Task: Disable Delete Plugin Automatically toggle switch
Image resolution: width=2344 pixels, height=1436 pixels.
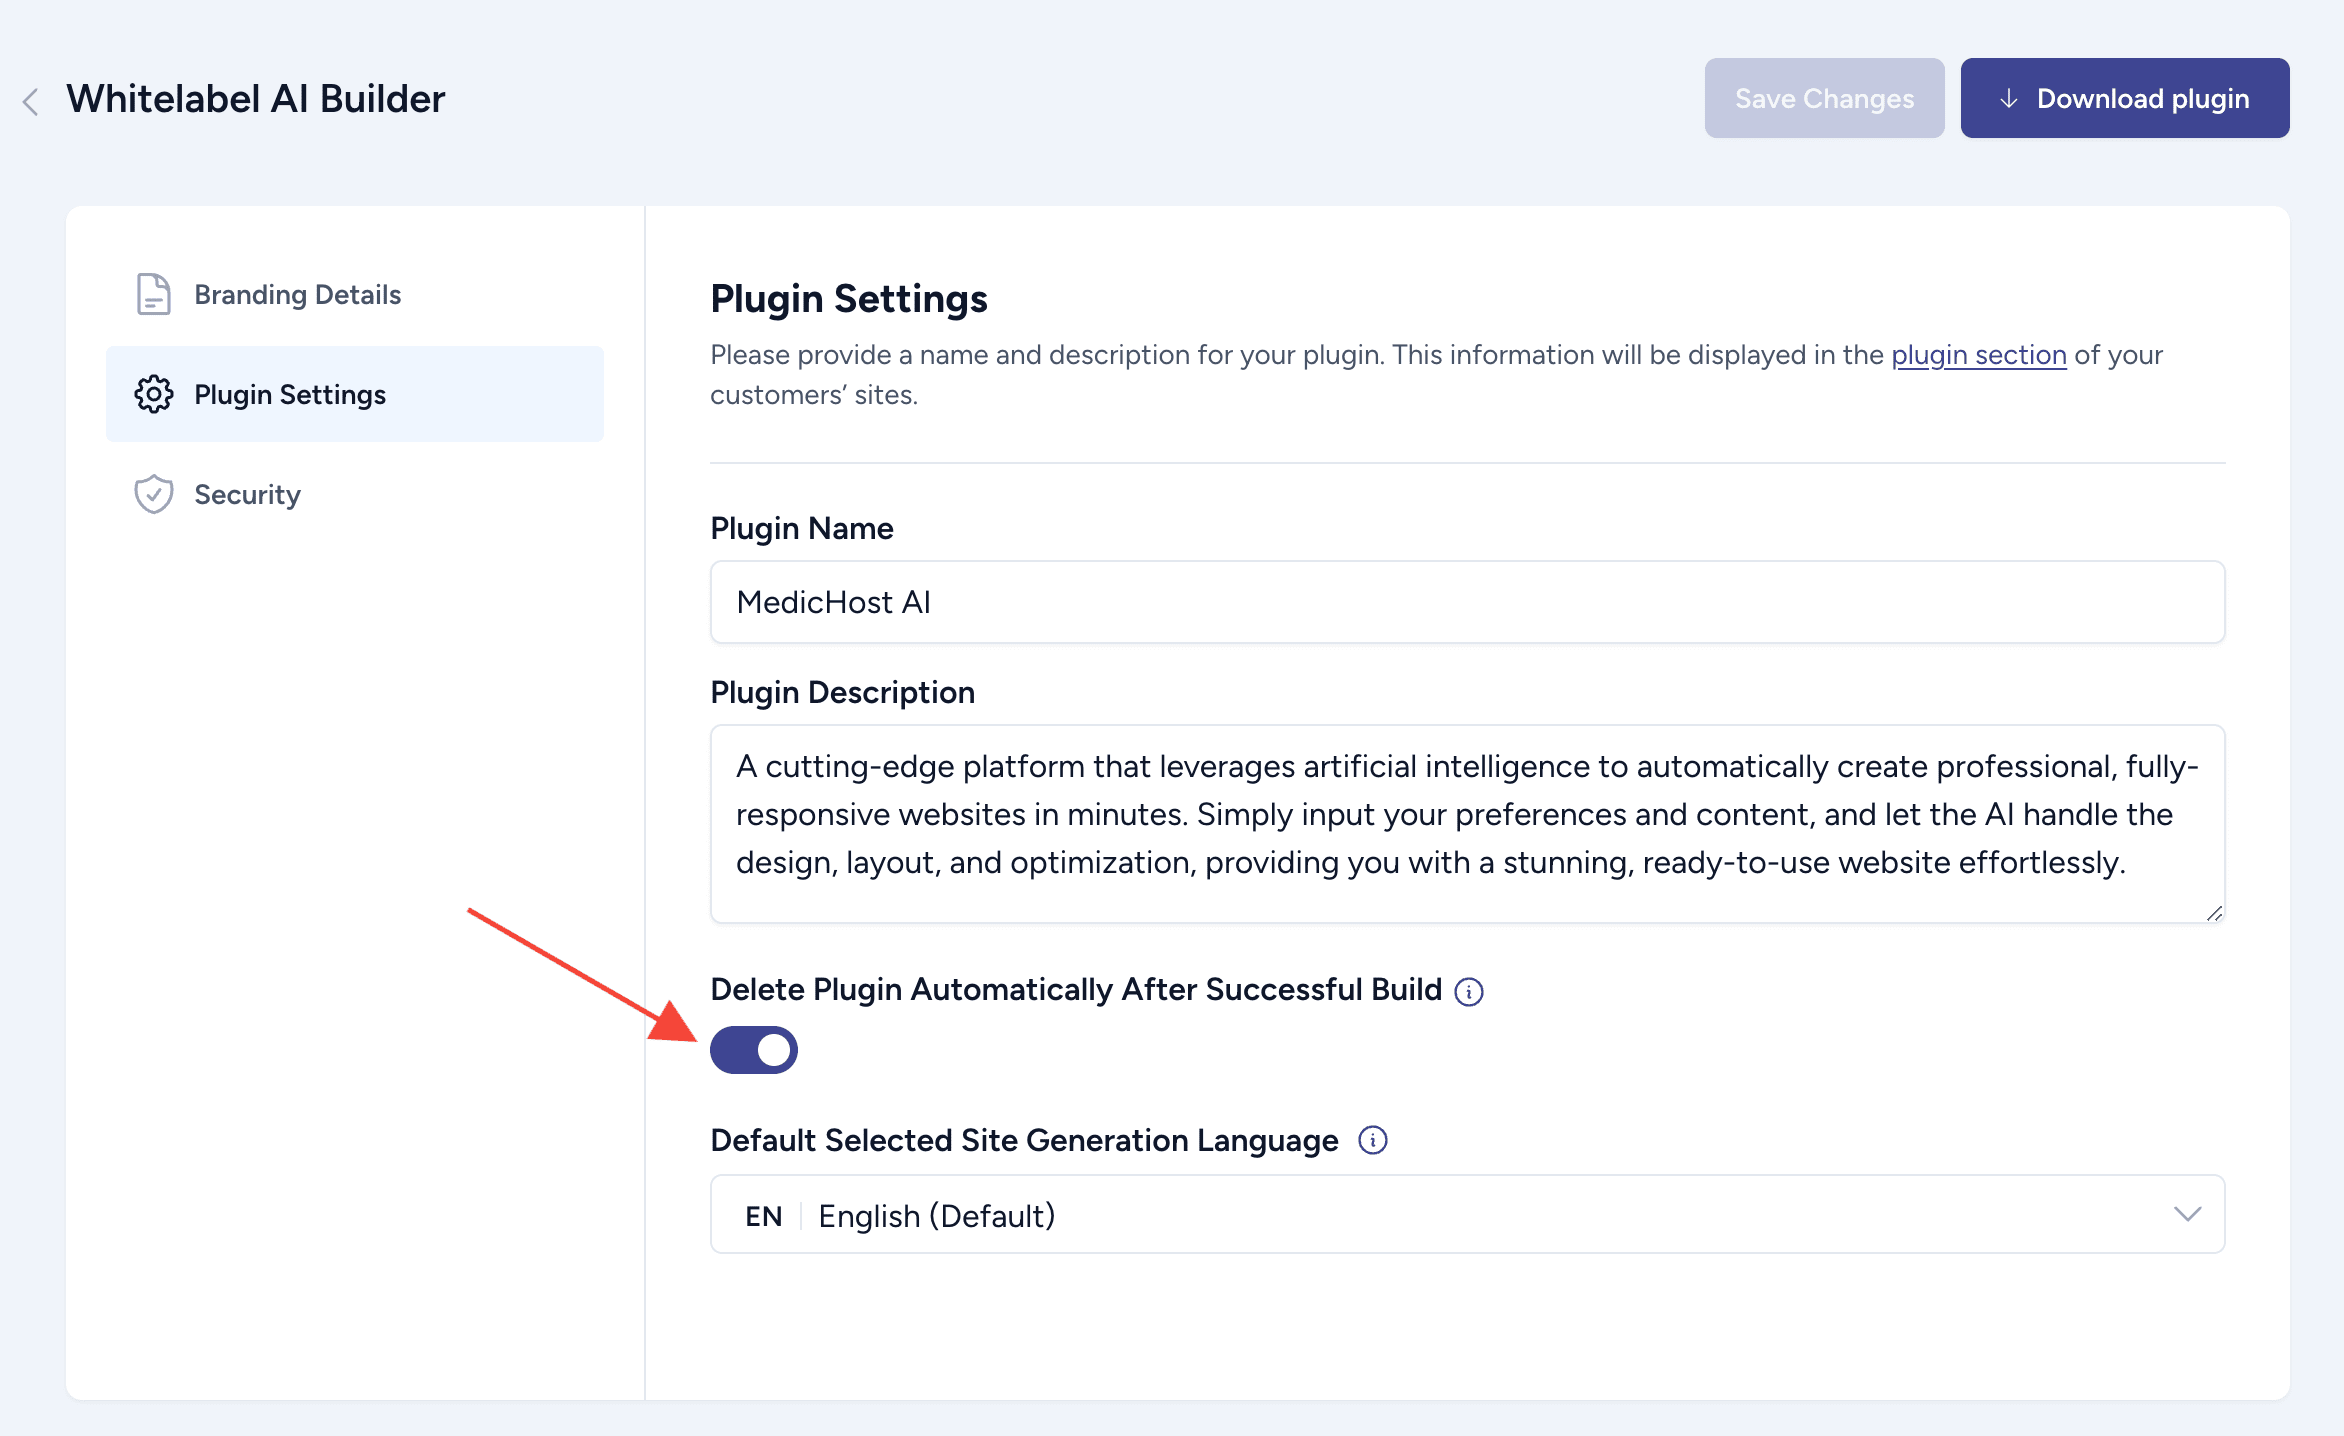Action: pos(754,1050)
